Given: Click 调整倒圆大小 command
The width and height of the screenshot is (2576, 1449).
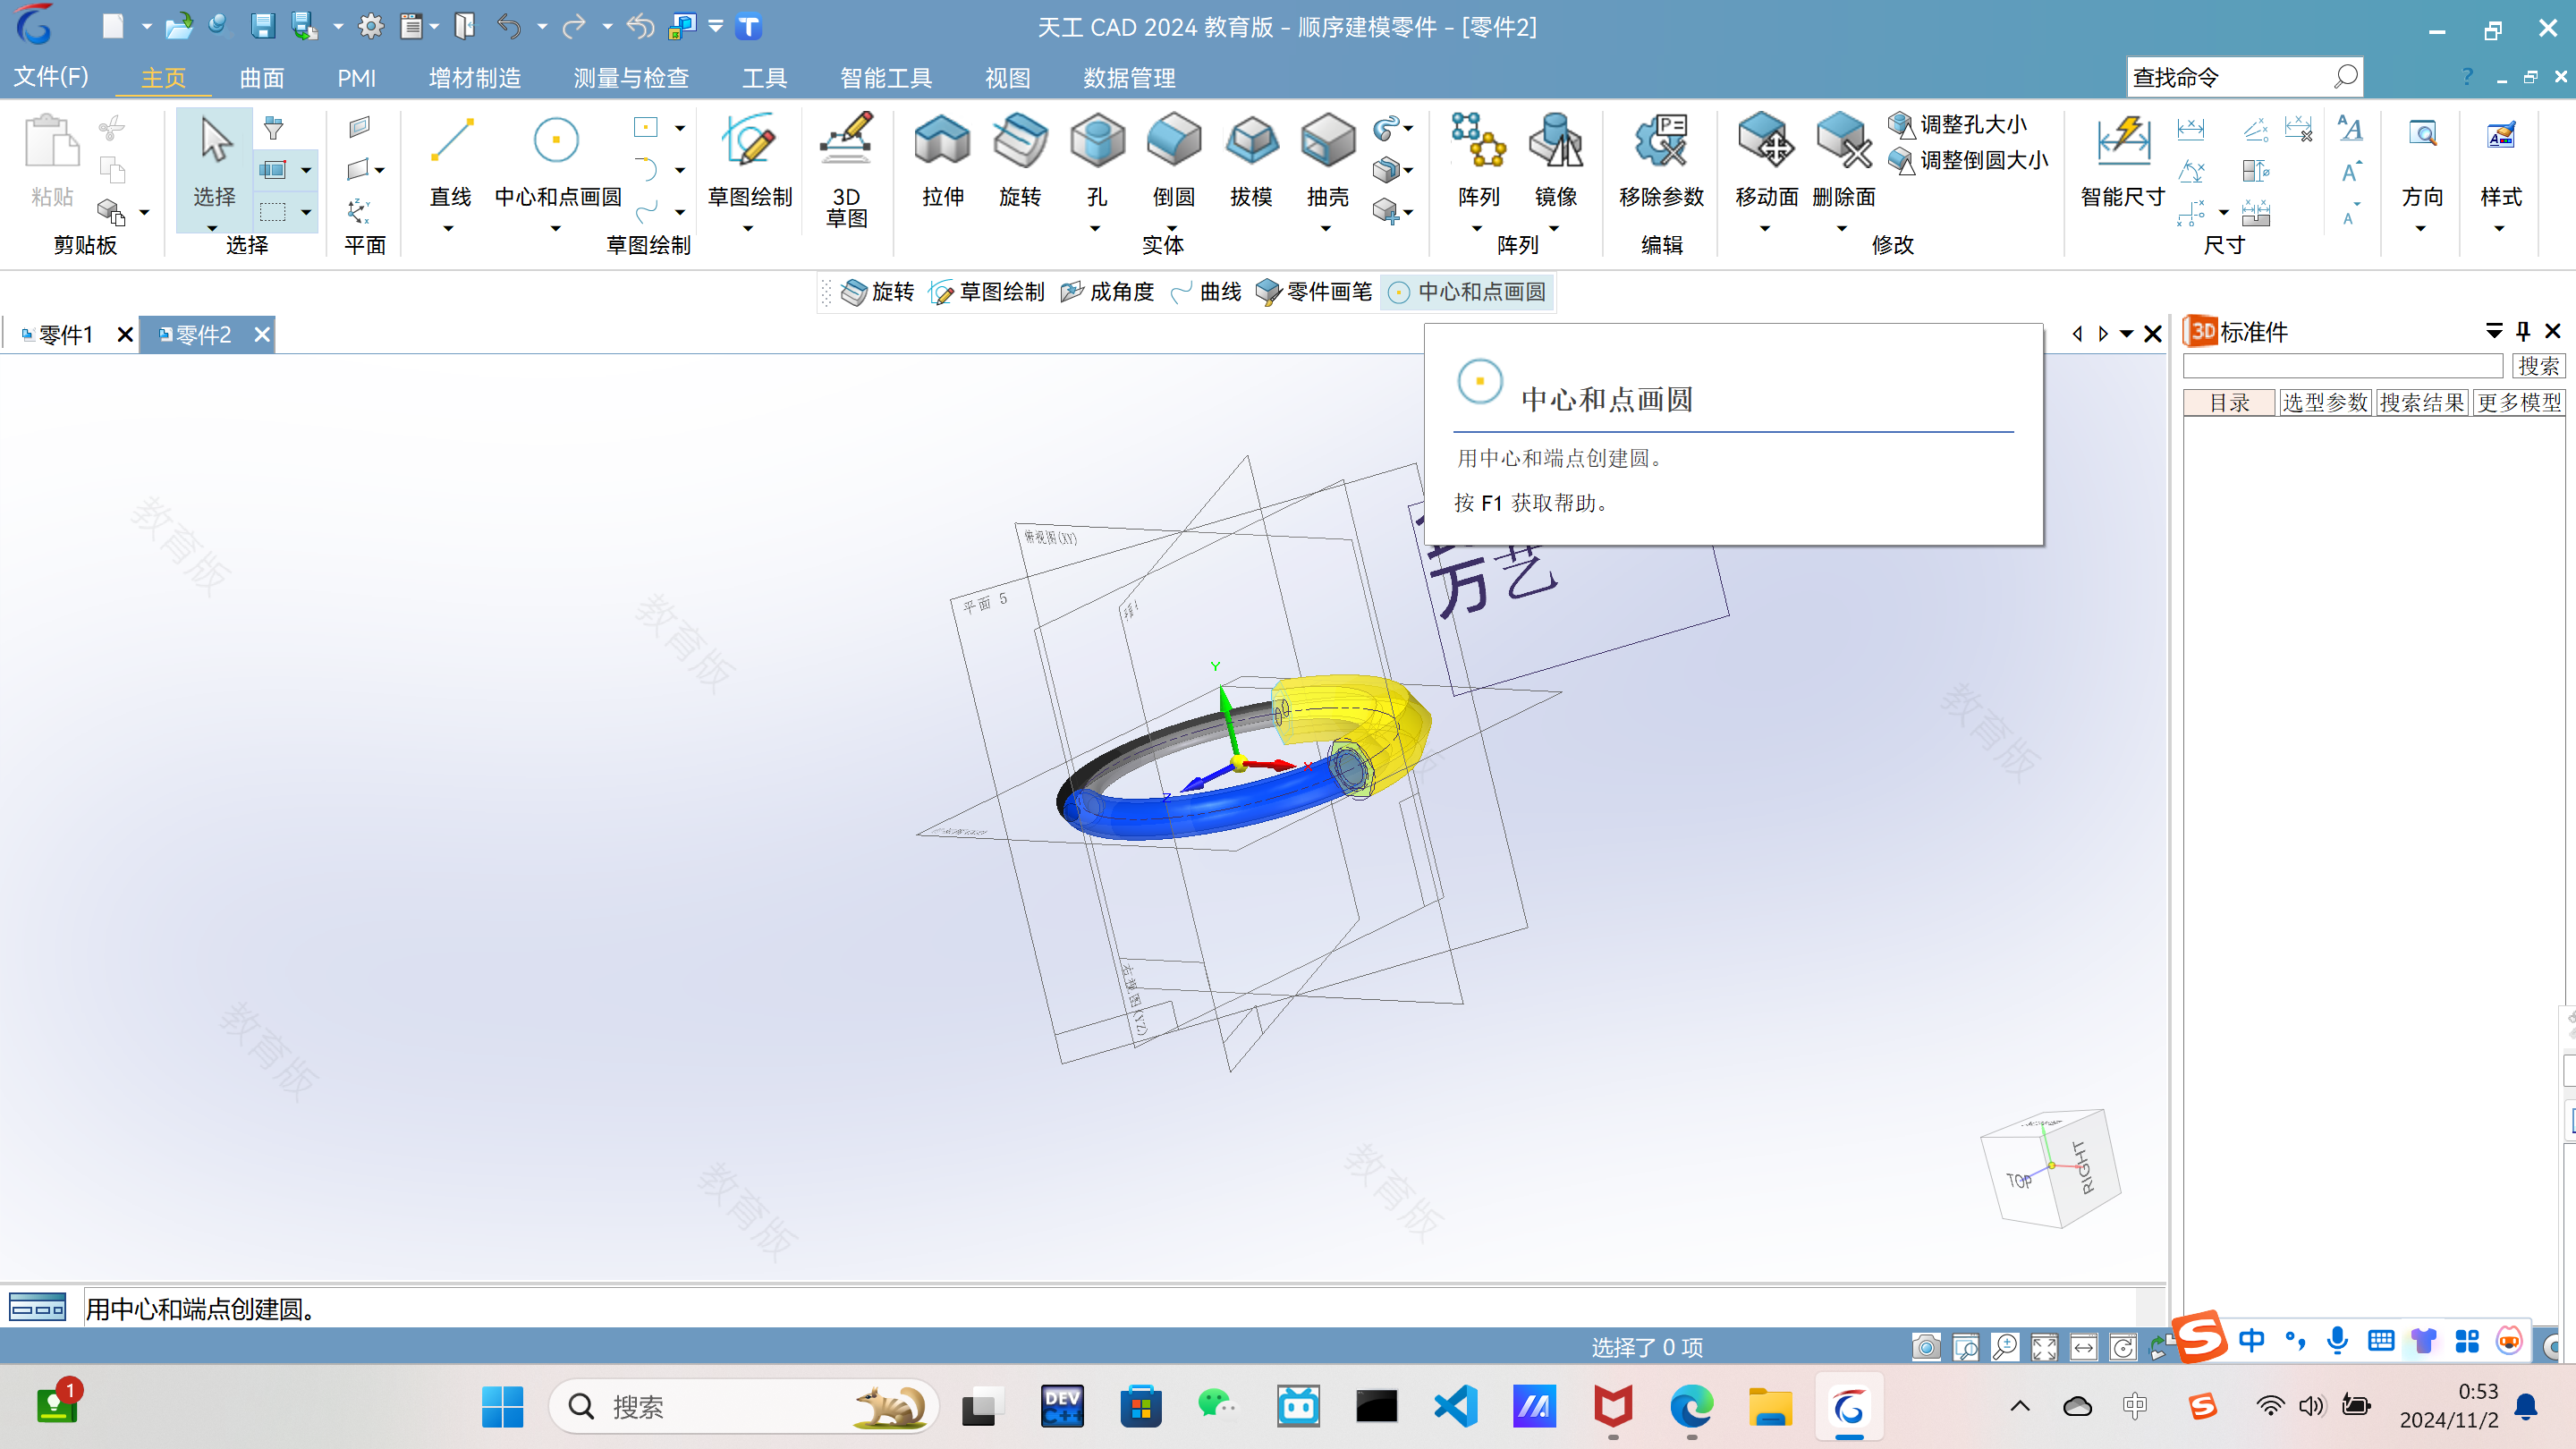Looking at the screenshot, I should click(1967, 160).
